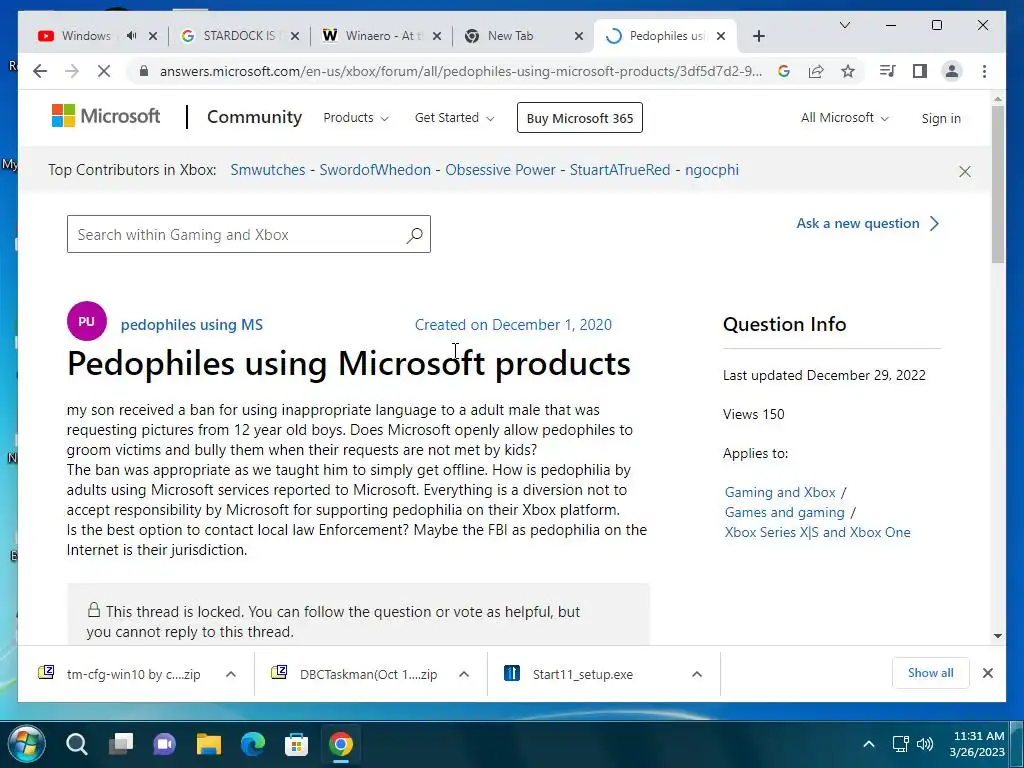1024x768 pixels.
Task: Click the Sign in link
Action: click(941, 118)
